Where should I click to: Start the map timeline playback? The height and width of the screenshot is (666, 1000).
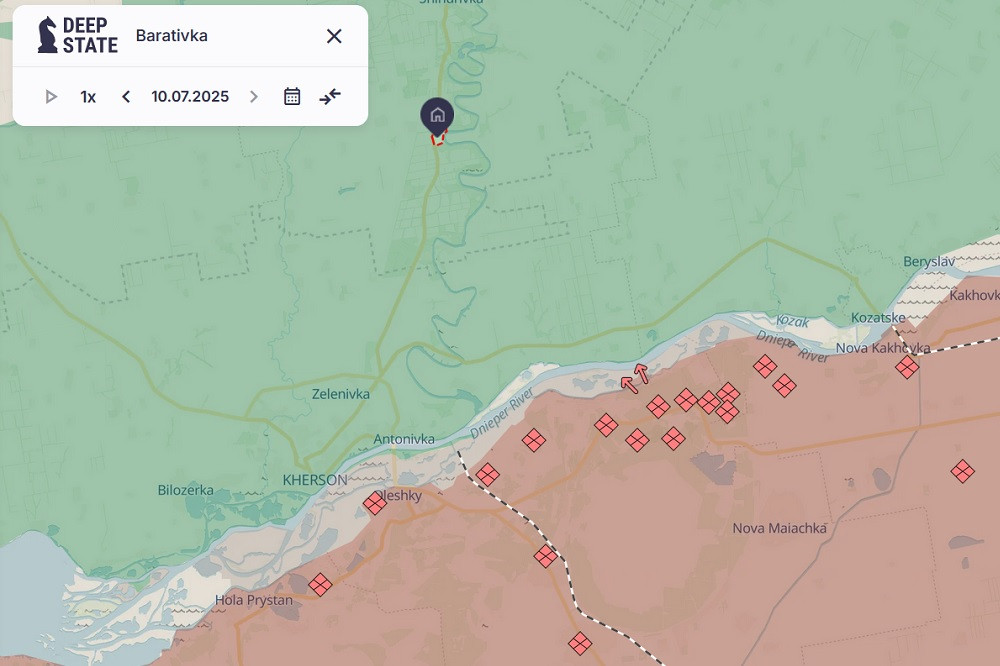pos(51,97)
